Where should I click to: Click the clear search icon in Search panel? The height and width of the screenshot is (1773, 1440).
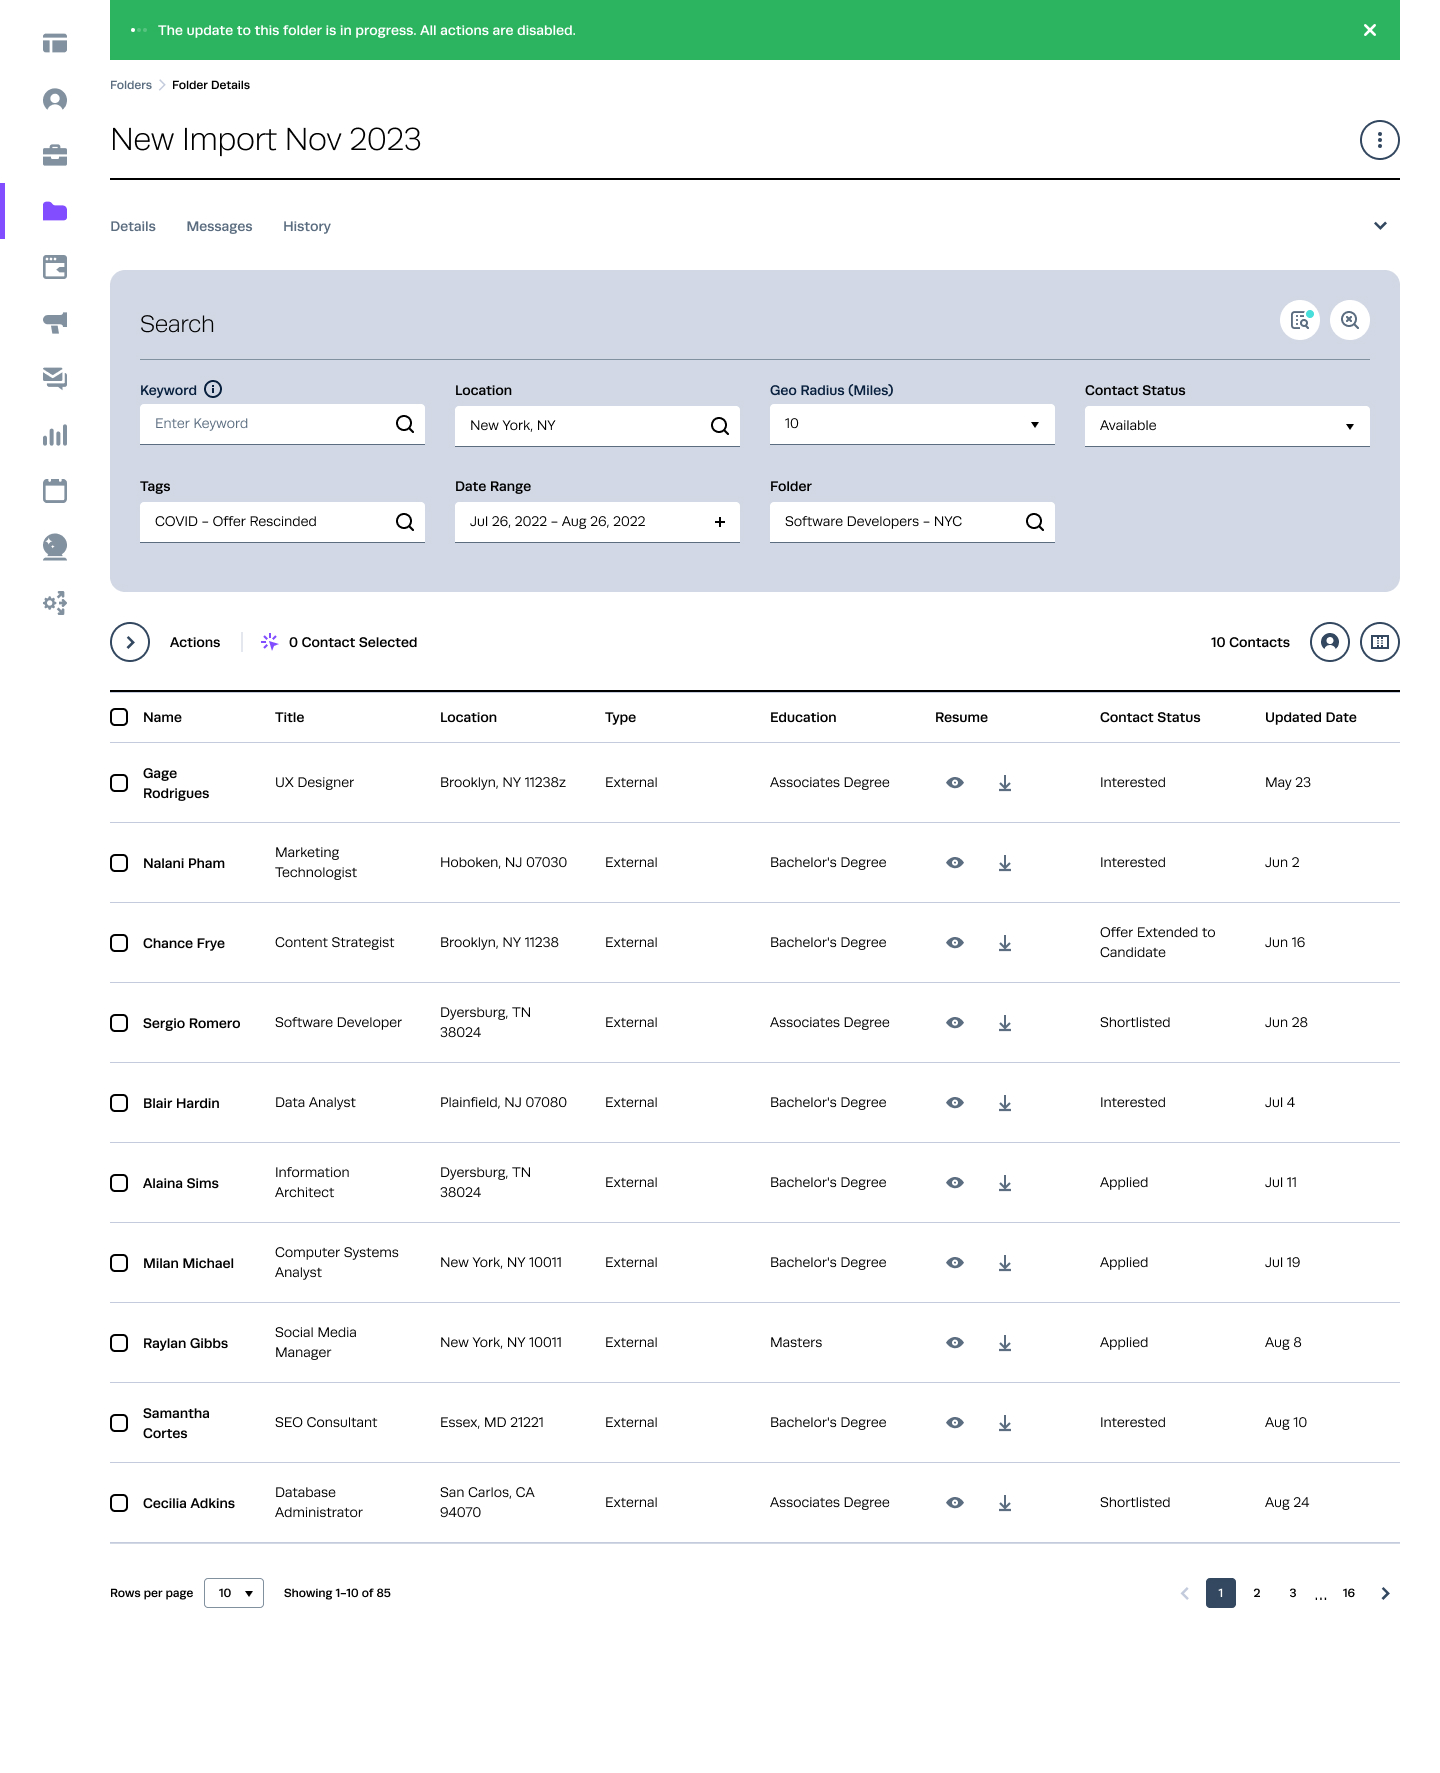click(1349, 320)
